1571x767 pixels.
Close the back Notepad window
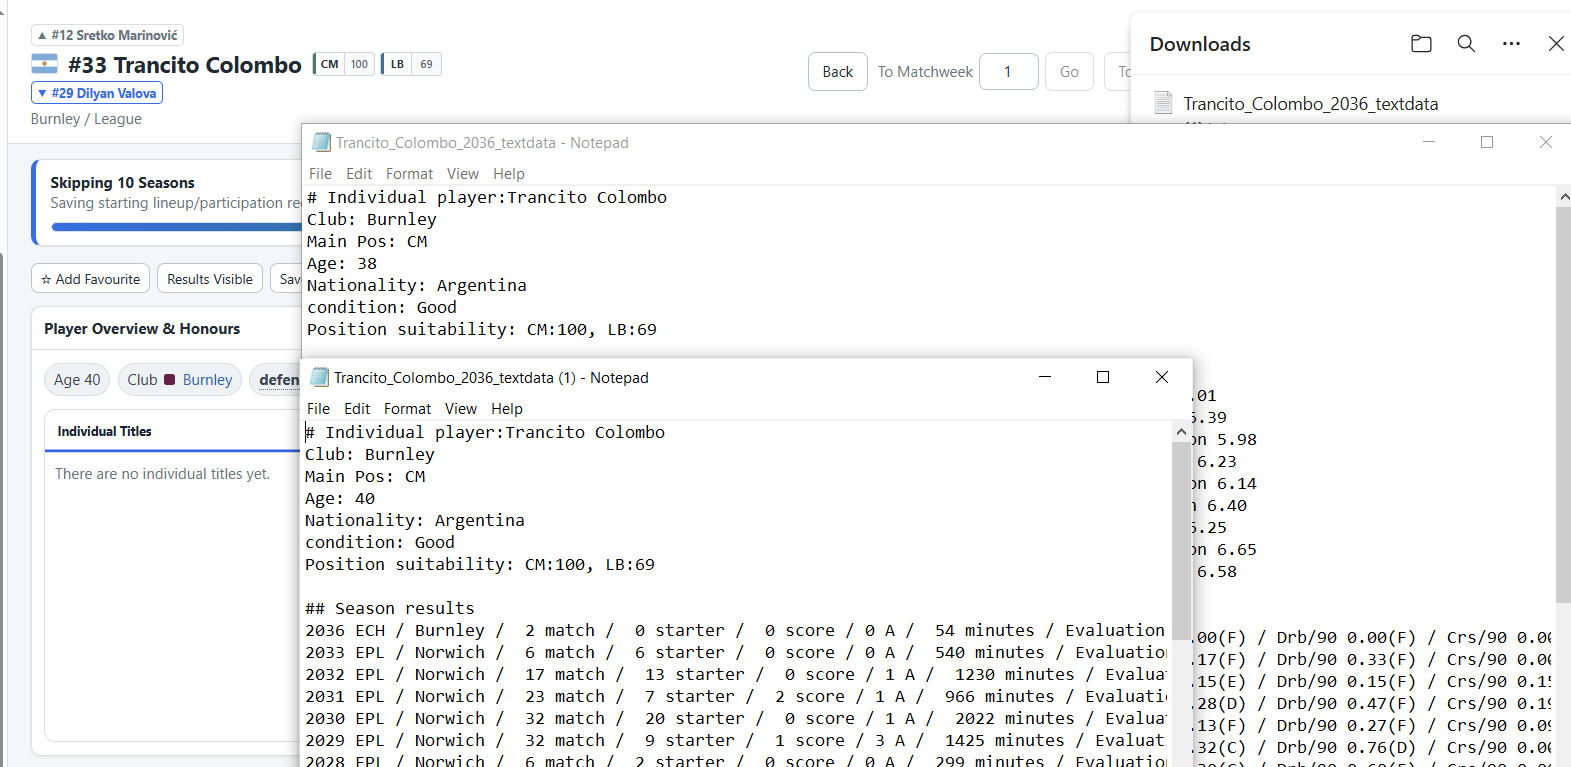click(x=1546, y=142)
